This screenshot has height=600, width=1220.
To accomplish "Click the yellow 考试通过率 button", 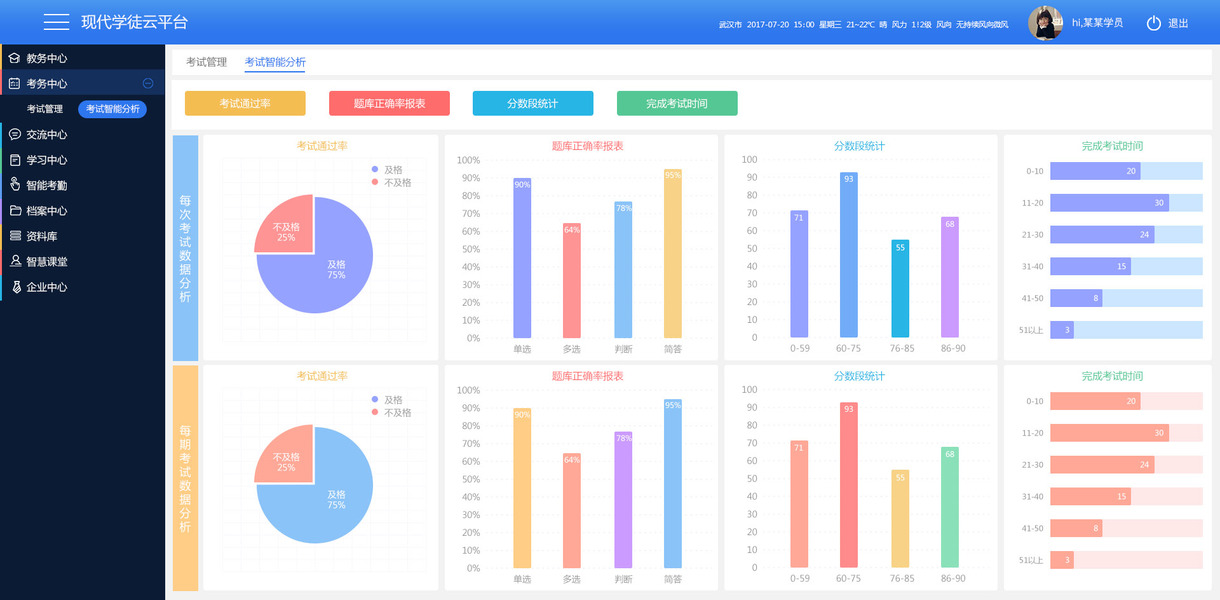I will click(245, 103).
